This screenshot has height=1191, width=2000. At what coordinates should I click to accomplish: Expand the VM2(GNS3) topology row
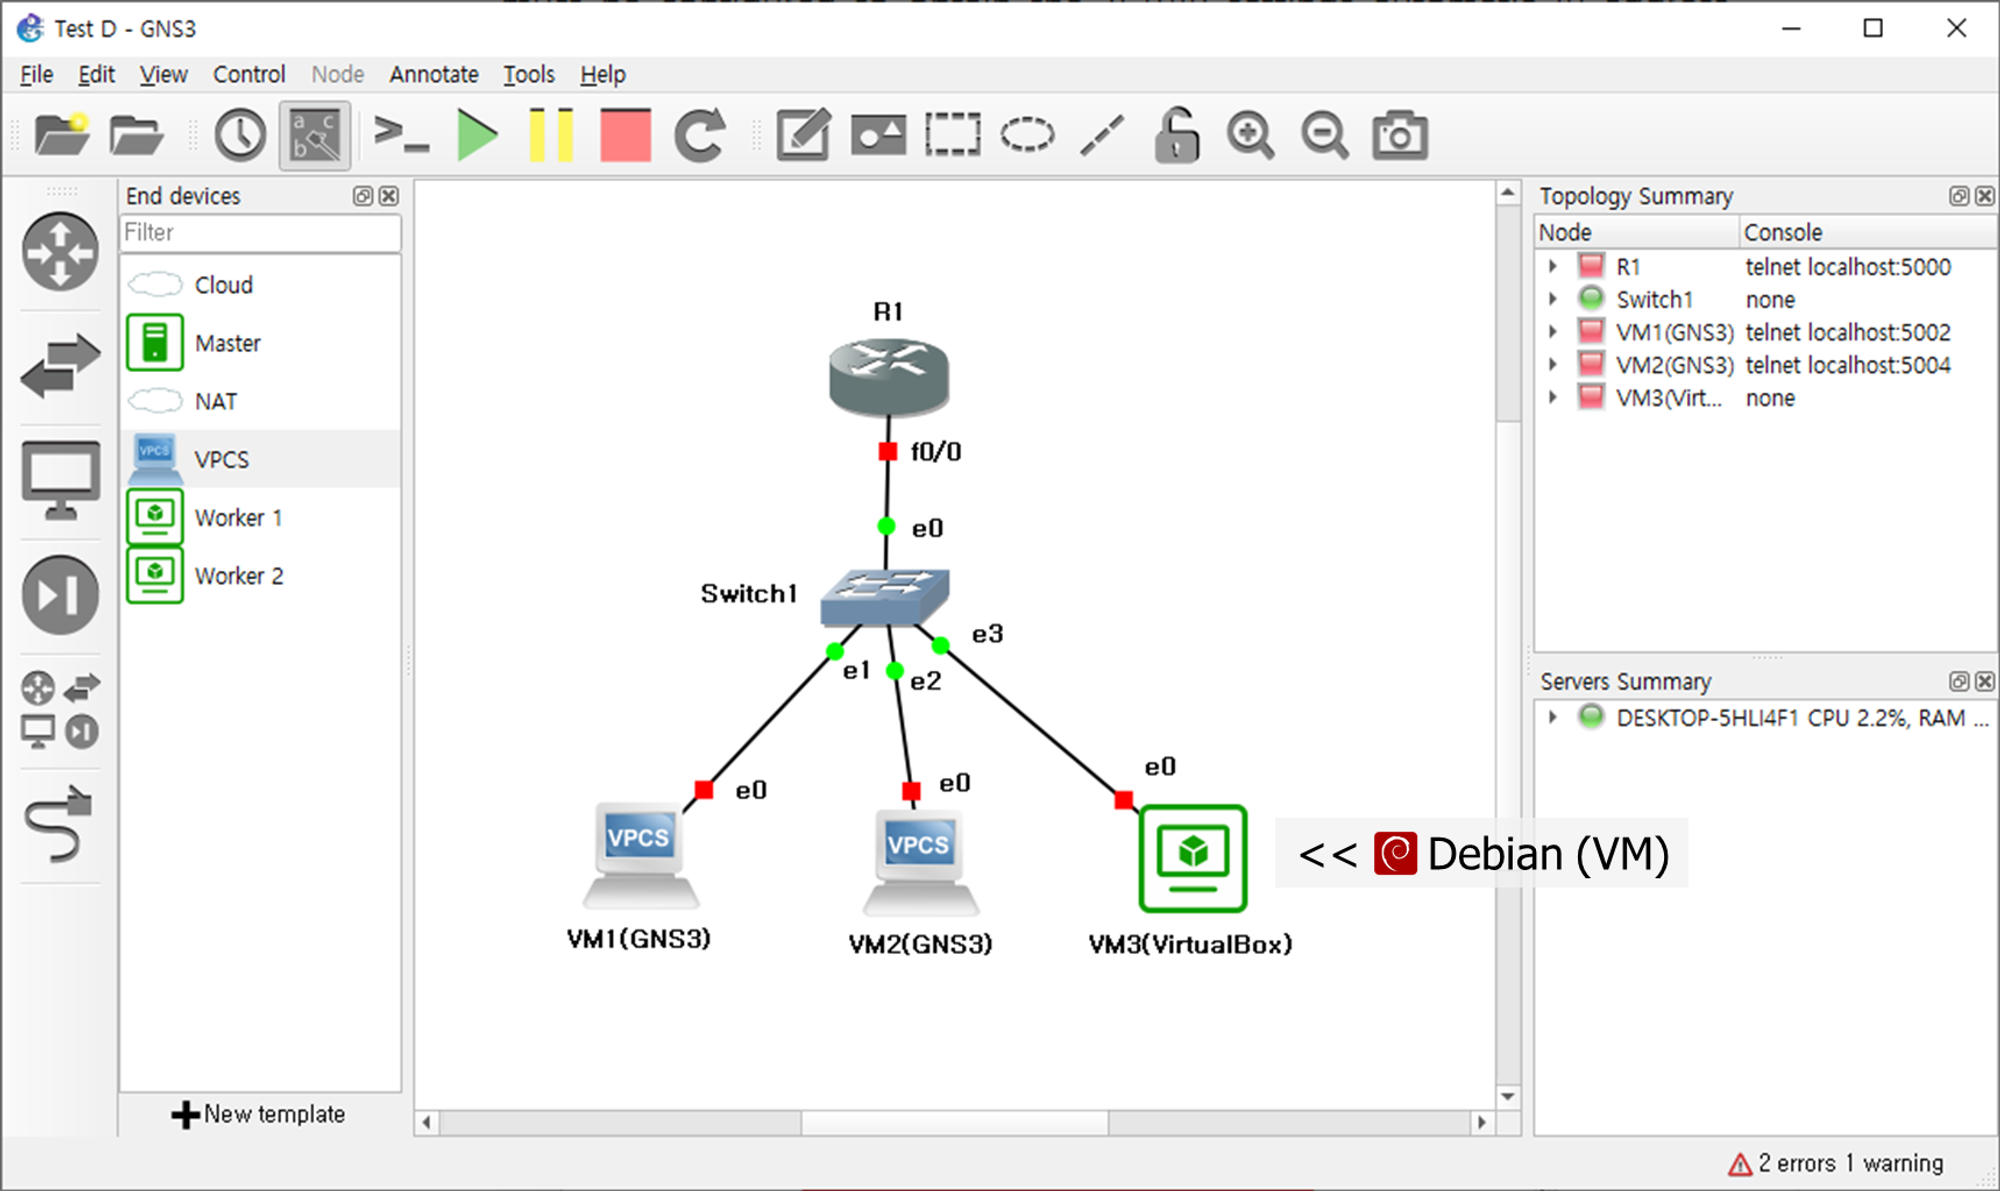click(1553, 364)
